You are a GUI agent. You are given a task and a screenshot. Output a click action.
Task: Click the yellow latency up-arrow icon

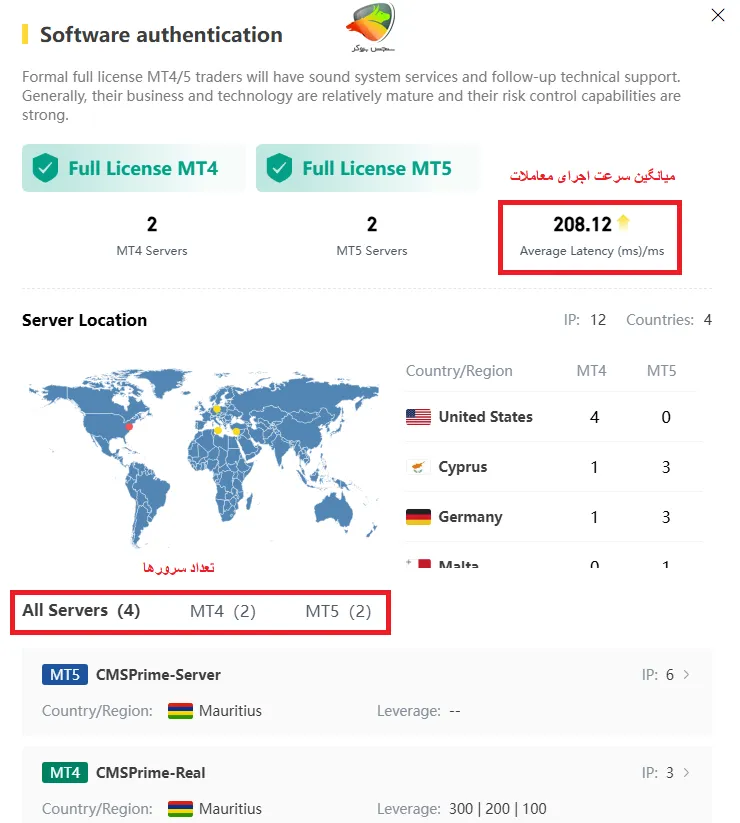(623, 223)
